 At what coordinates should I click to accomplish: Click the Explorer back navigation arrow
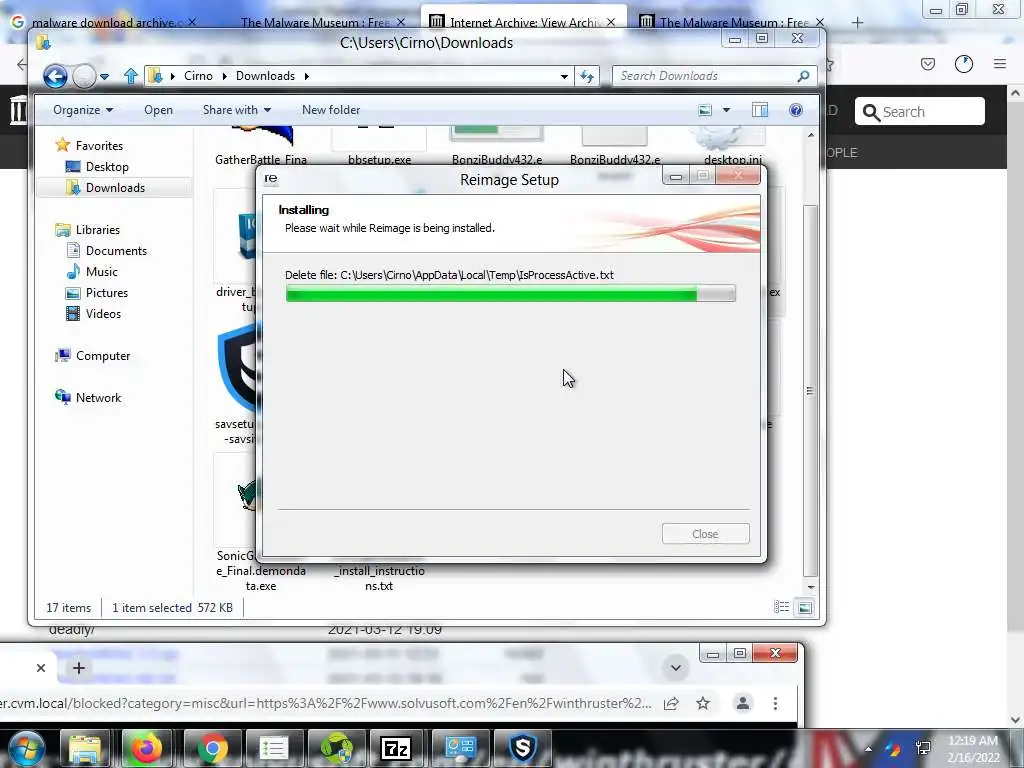[x=56, y=76]
